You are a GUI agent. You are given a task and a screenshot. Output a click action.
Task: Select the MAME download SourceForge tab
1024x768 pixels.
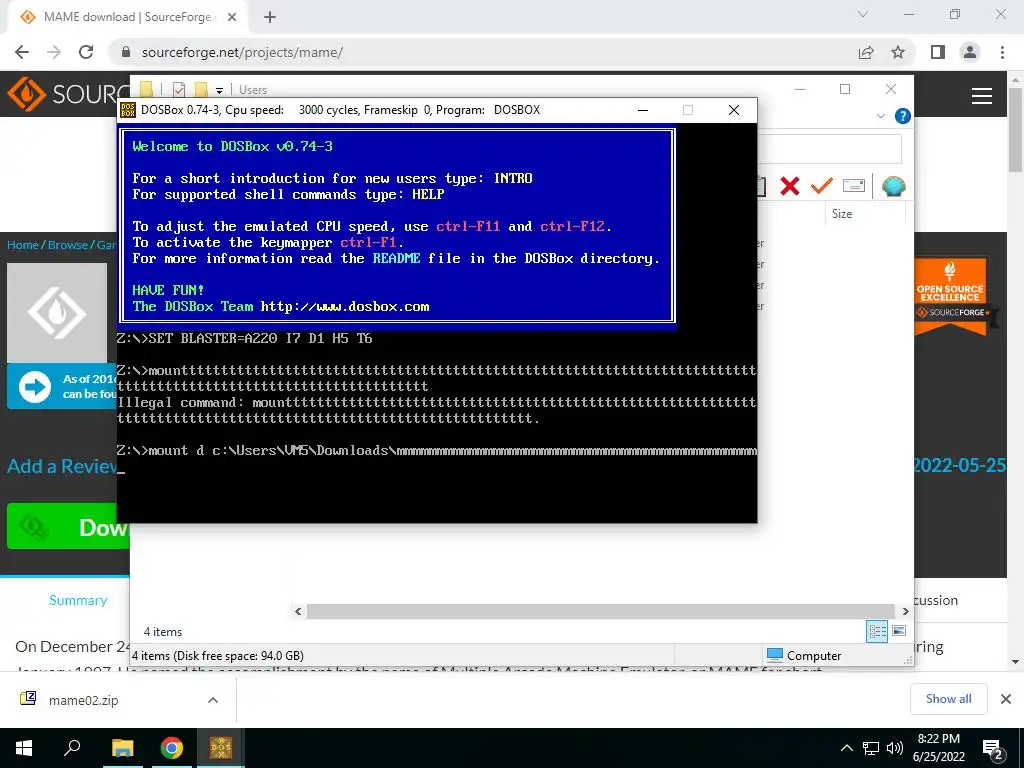[127, 17]
